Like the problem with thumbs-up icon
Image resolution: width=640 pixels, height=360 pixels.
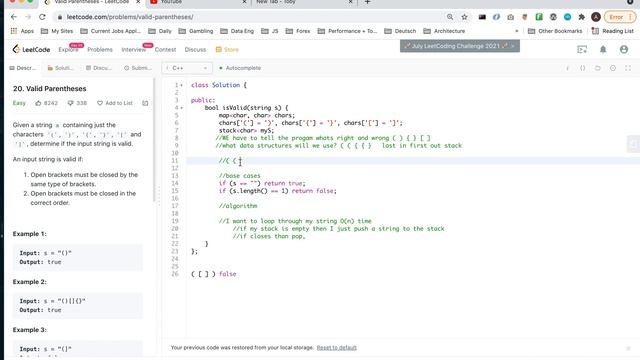tap(38, 103)
